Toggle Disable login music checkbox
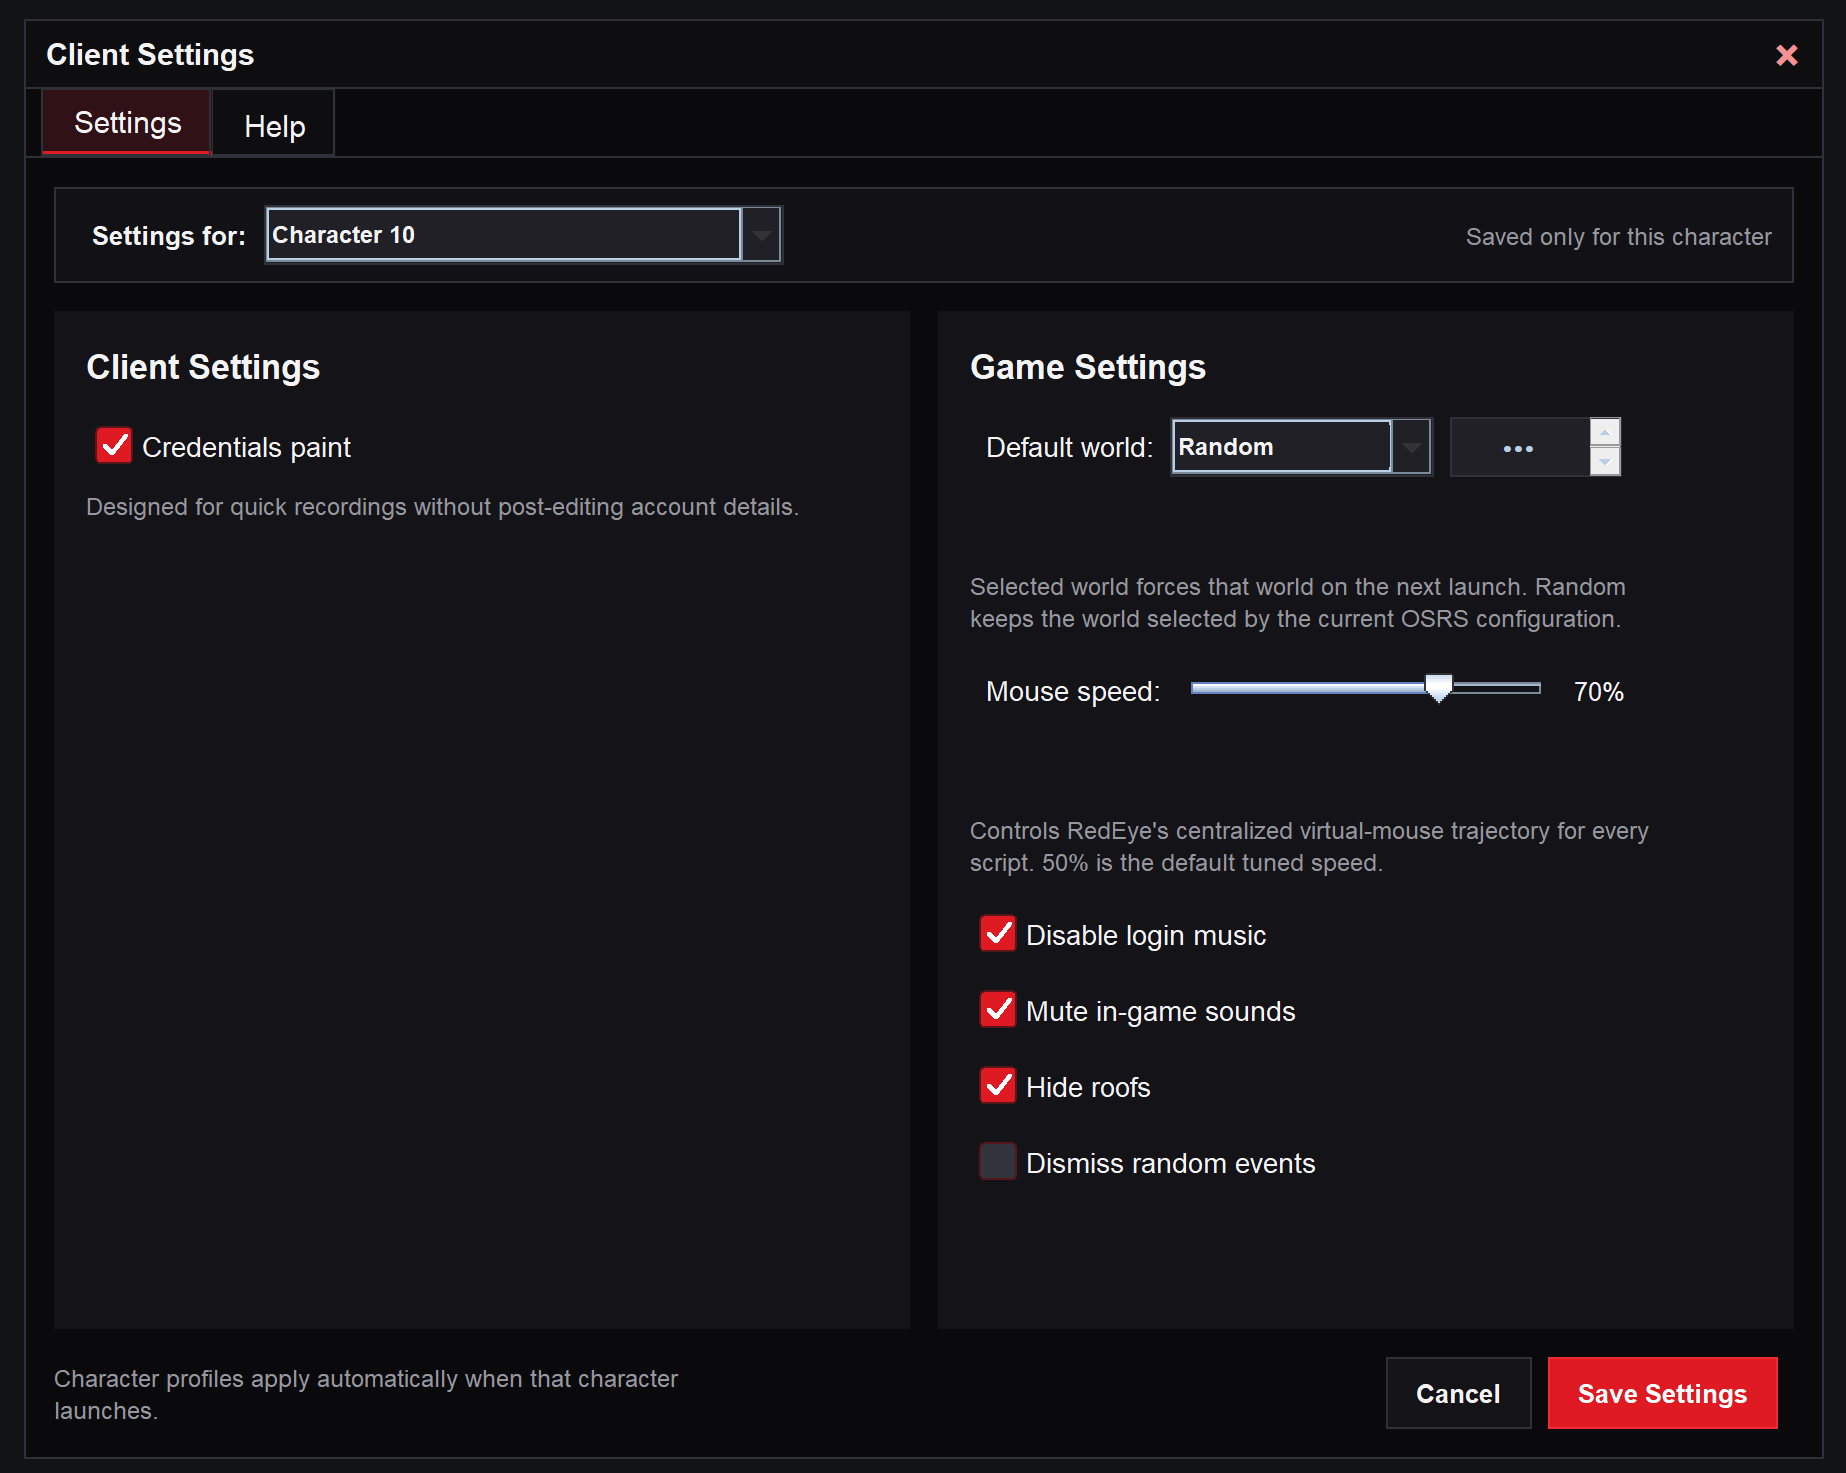This screenshot has height=1473, width=1846. point(998,934)
